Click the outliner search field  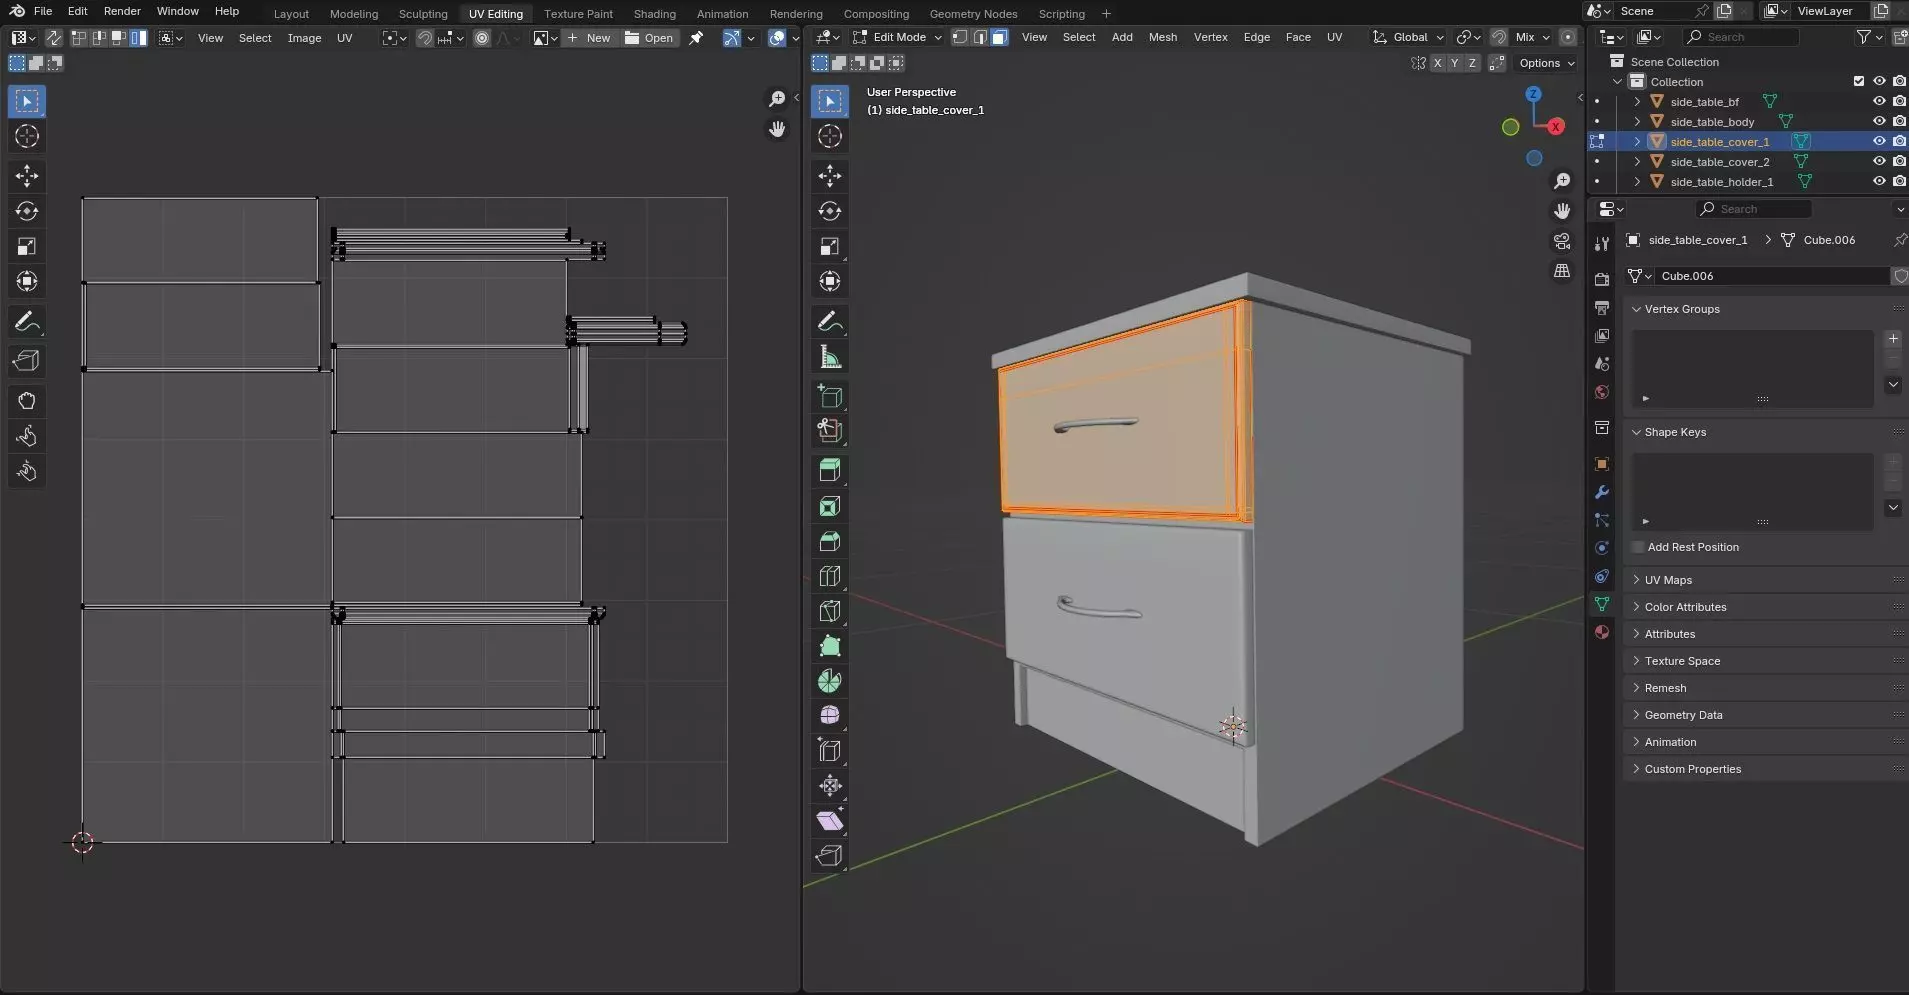click(1741, 37)
